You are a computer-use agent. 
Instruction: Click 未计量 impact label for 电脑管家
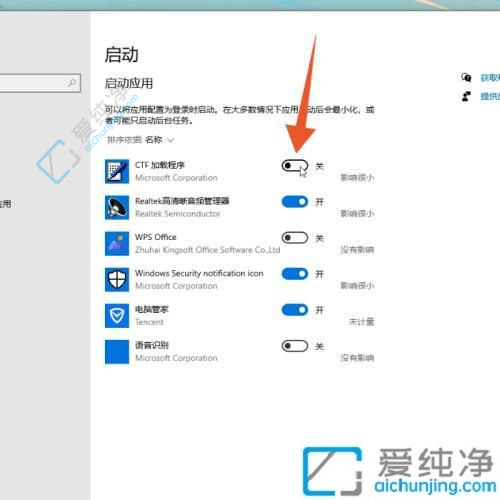(361, 322)
